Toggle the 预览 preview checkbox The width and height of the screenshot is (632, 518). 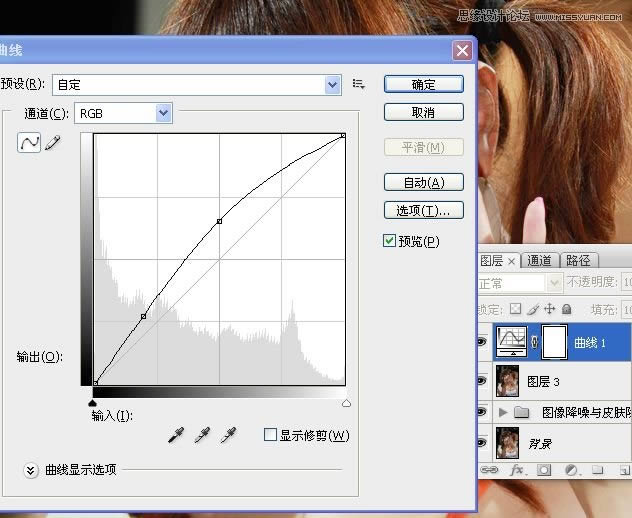click(390, 241)
